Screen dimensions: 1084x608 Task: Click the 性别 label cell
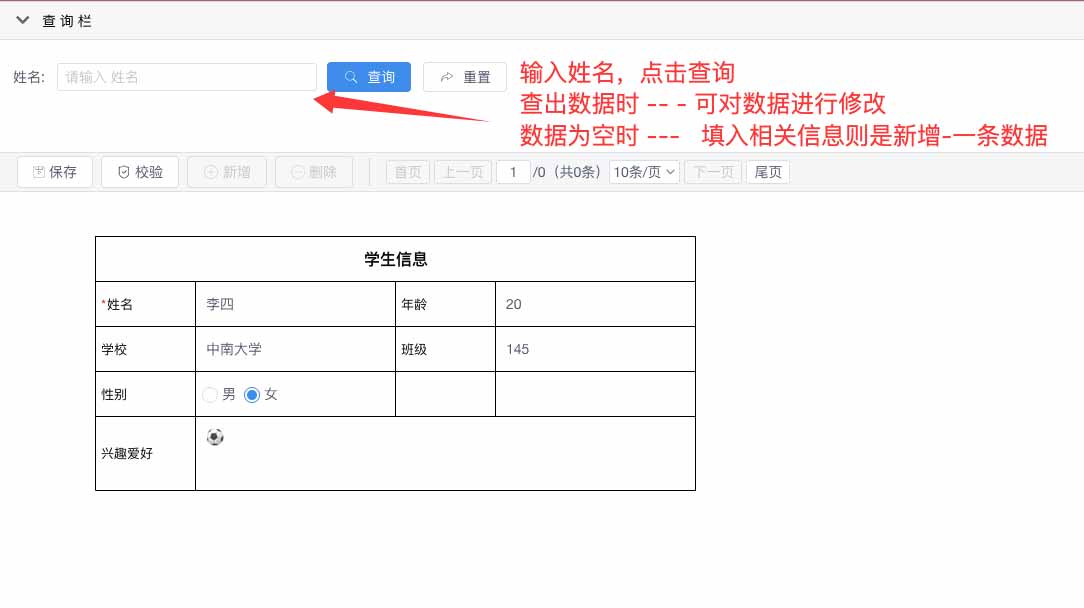point(145,394)
